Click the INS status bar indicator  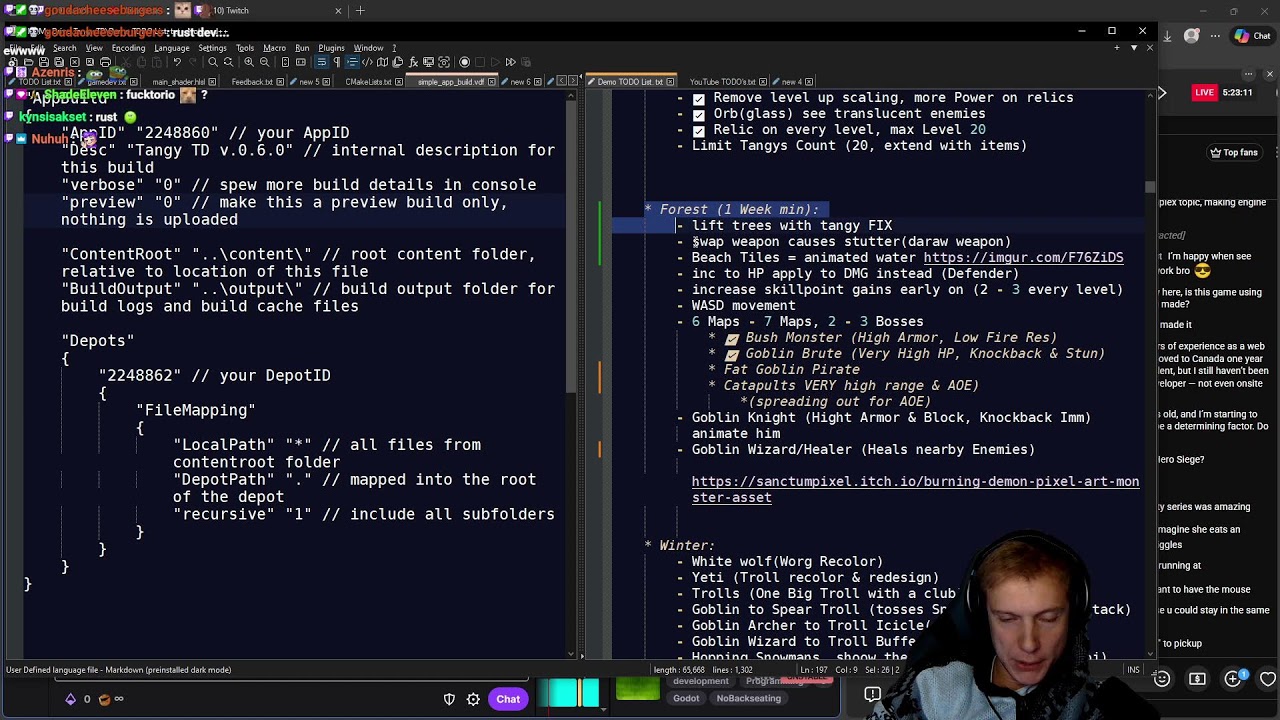(x=1133, y=670)
